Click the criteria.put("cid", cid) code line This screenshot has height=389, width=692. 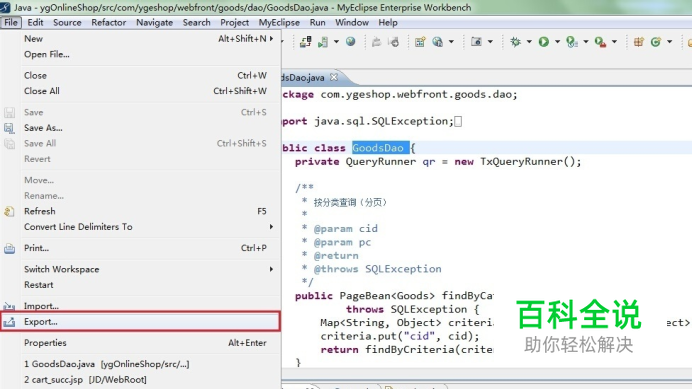(x=400, y=336)
